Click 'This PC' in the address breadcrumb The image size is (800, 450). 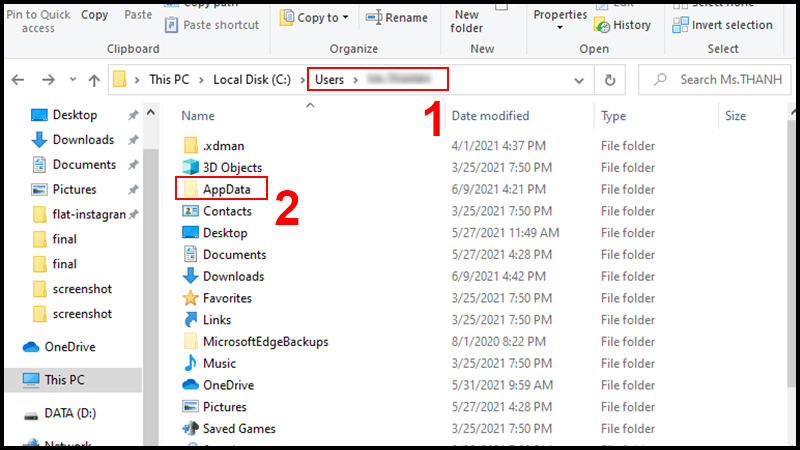(169, 80)
